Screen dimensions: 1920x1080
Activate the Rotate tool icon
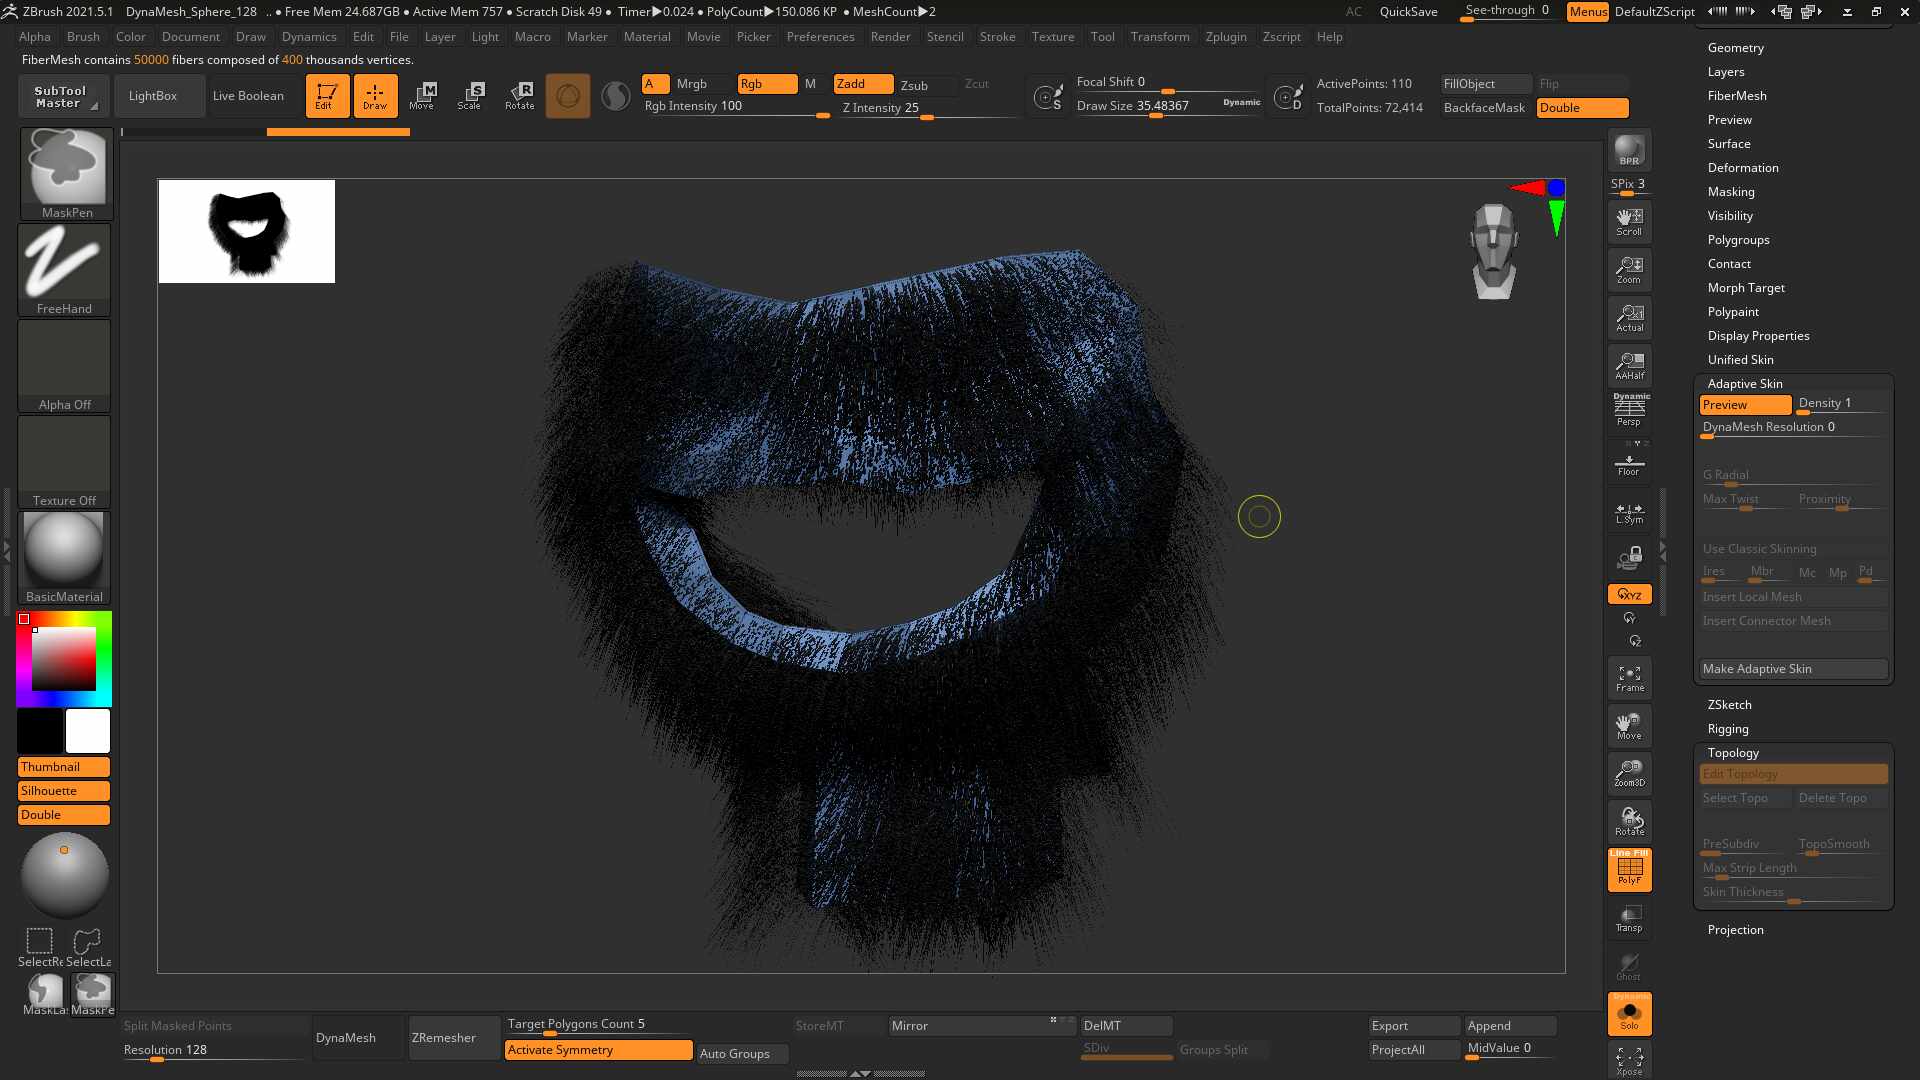pyautogui.click(x=519, y=96)
